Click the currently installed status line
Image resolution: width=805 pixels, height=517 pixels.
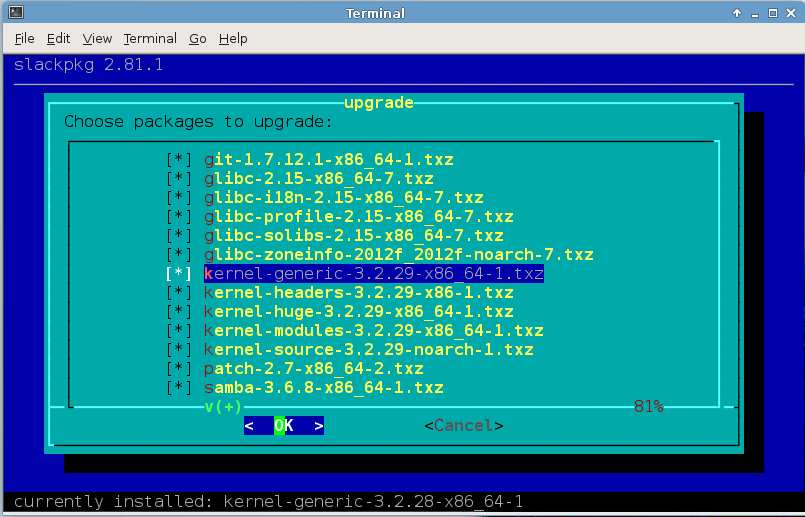[268, 501]
